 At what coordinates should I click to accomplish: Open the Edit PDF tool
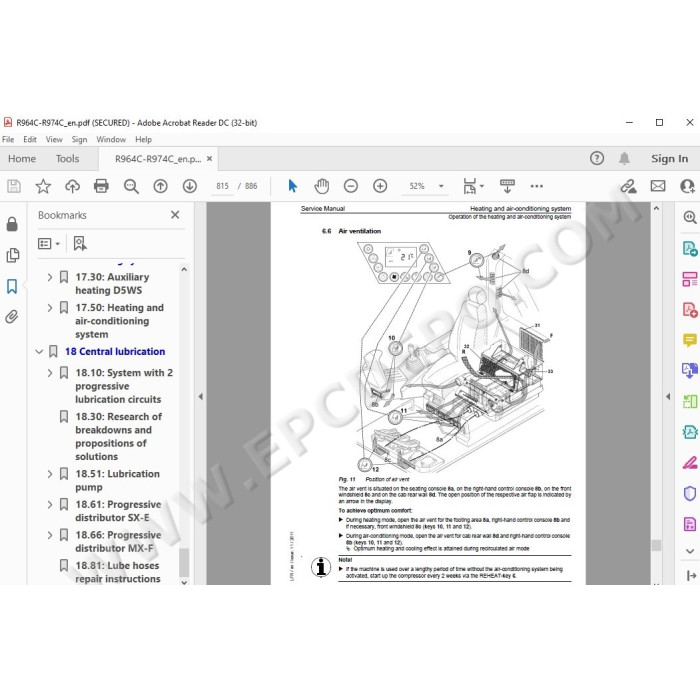point(690,279)
